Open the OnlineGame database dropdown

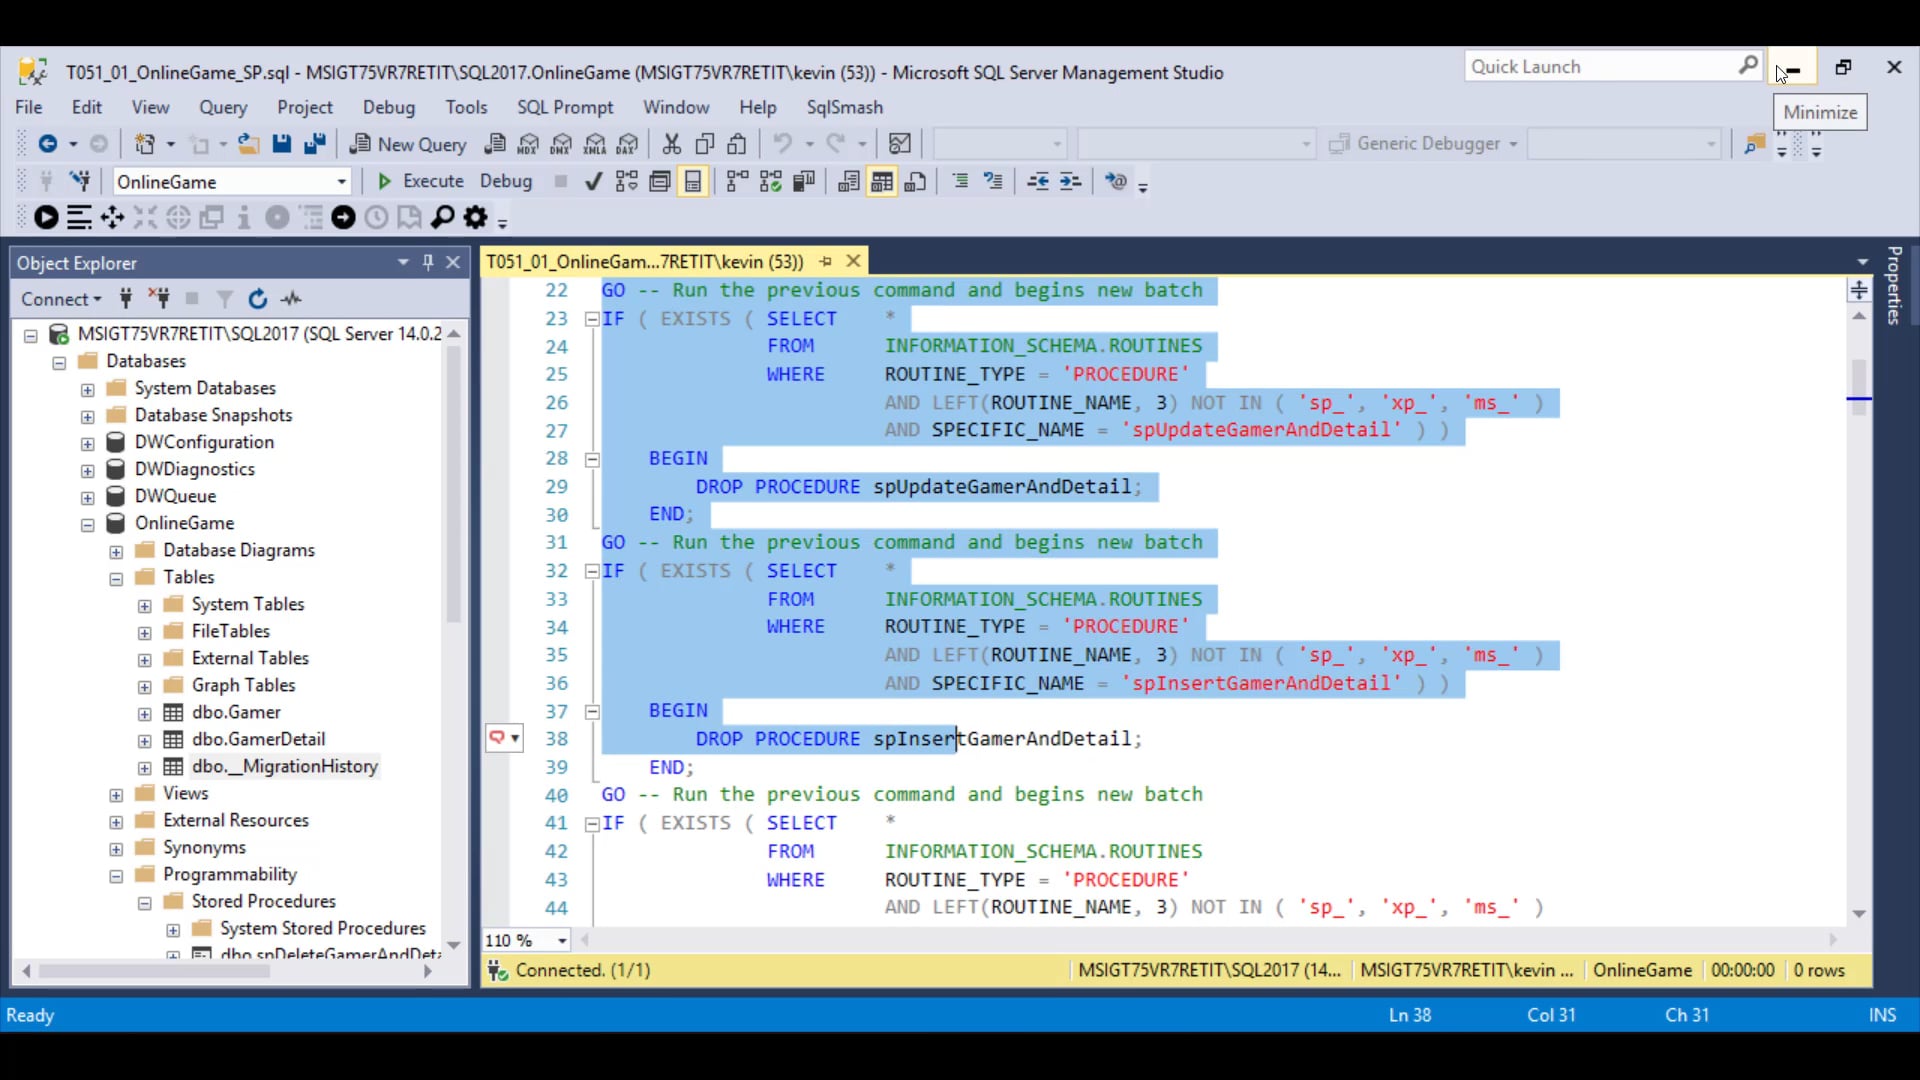341,182
